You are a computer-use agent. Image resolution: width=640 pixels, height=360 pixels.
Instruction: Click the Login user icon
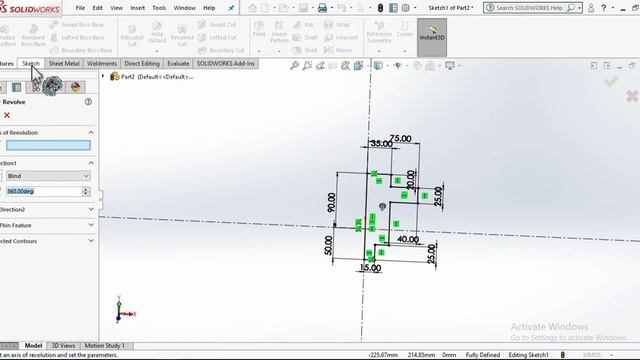pos(591,8)
